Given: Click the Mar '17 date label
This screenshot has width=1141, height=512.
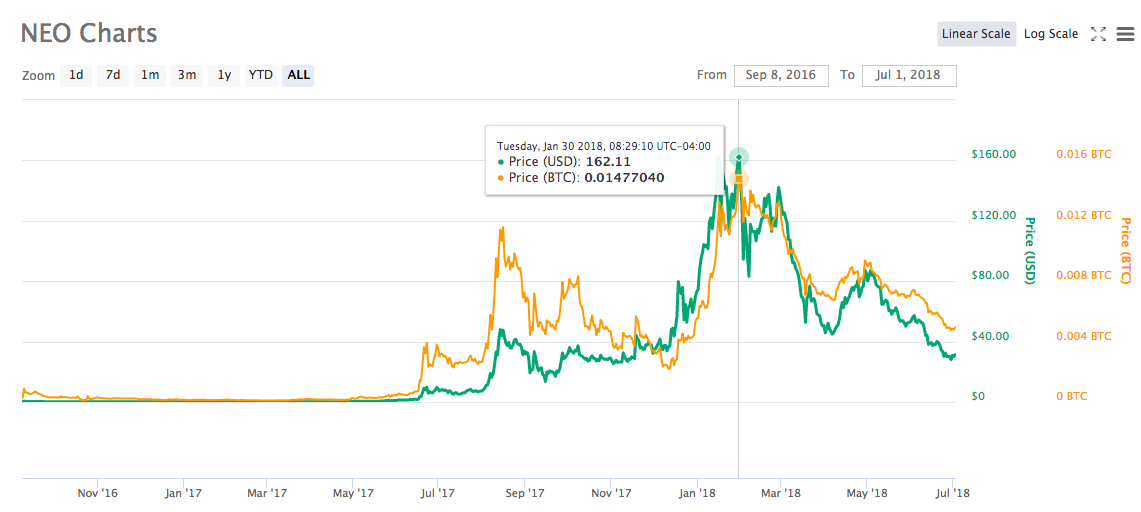Looking at the screenshot, I should pyautogui.click(x=267, y=493).
